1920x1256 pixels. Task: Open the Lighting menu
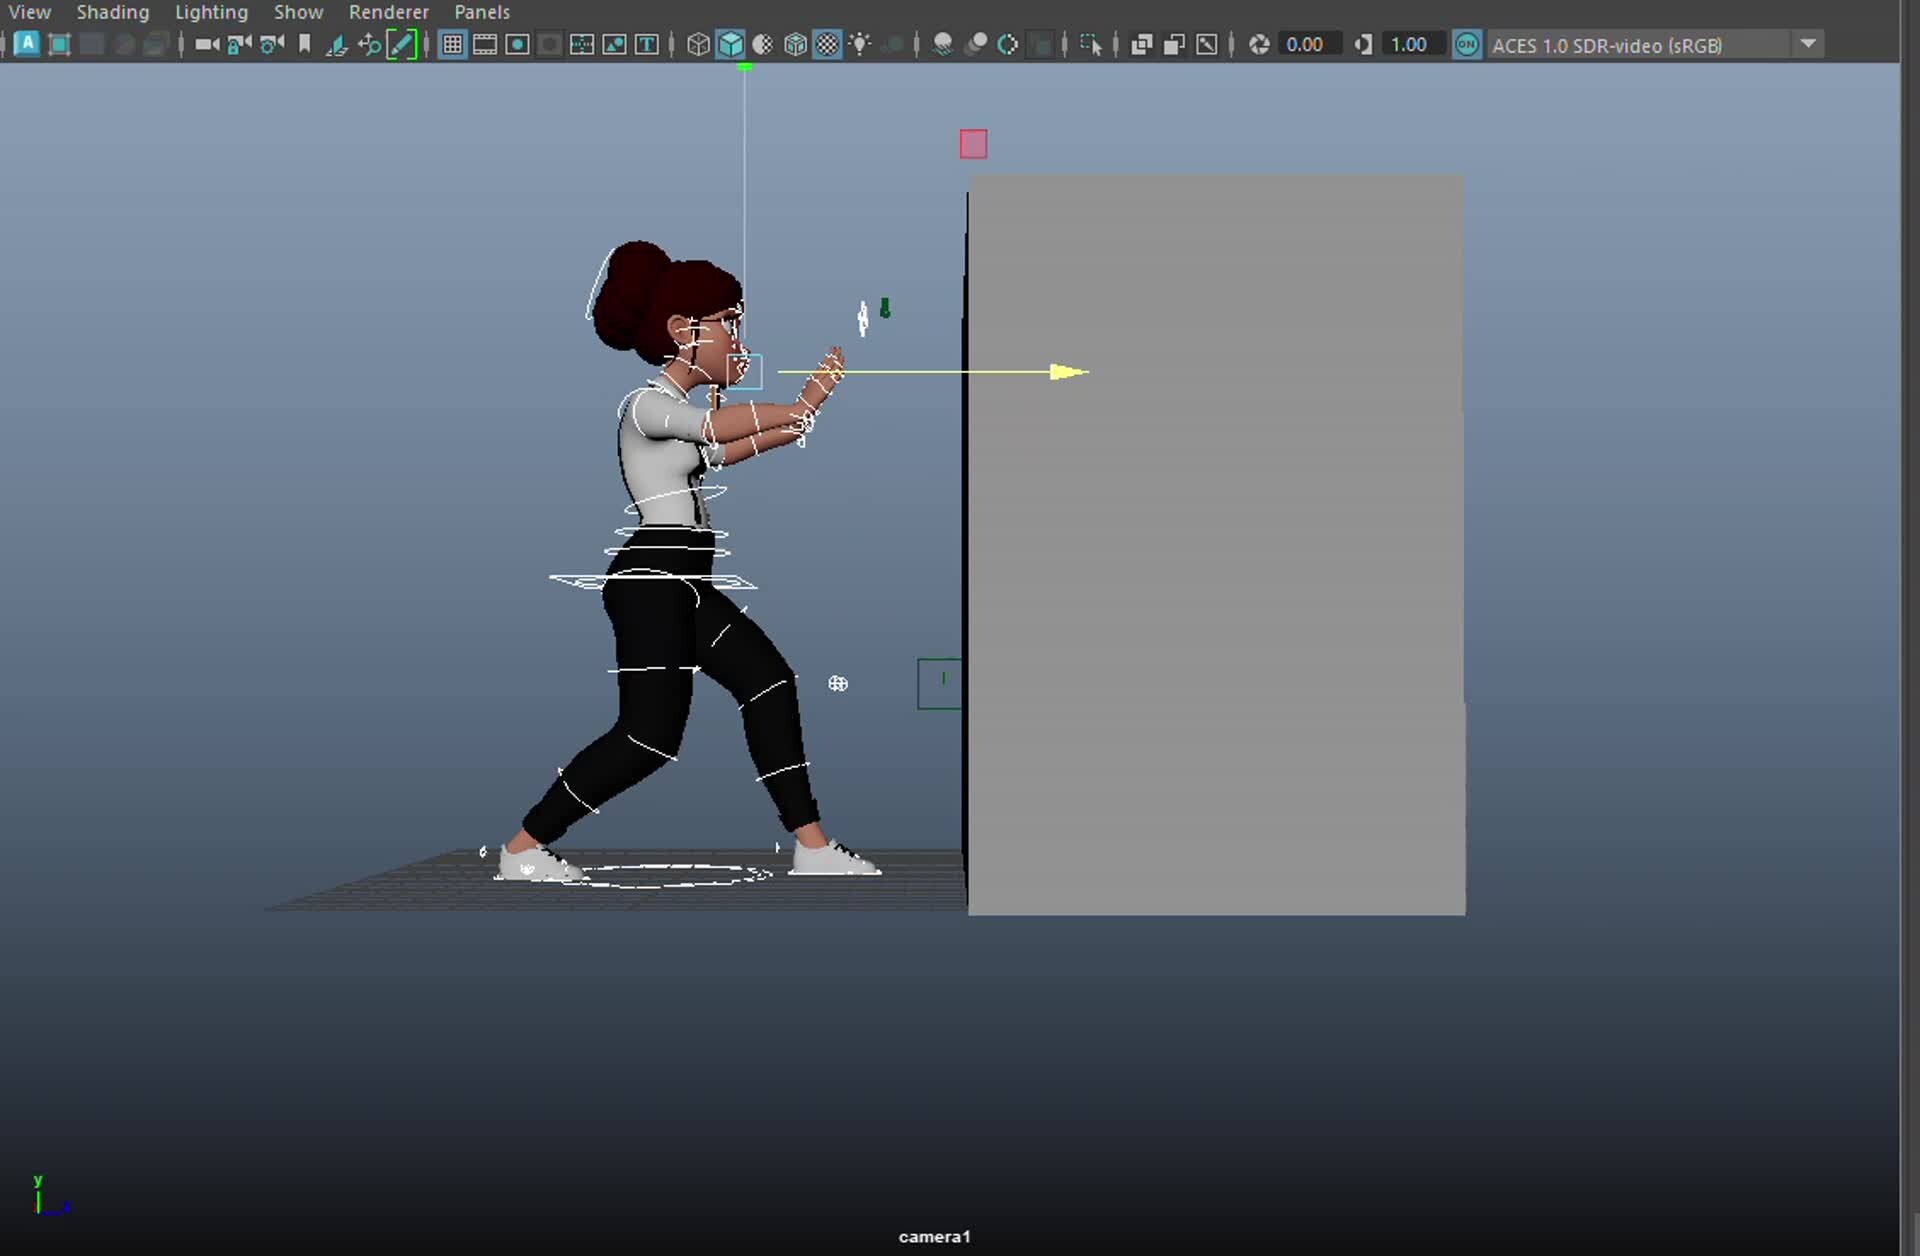coord(211,12)
